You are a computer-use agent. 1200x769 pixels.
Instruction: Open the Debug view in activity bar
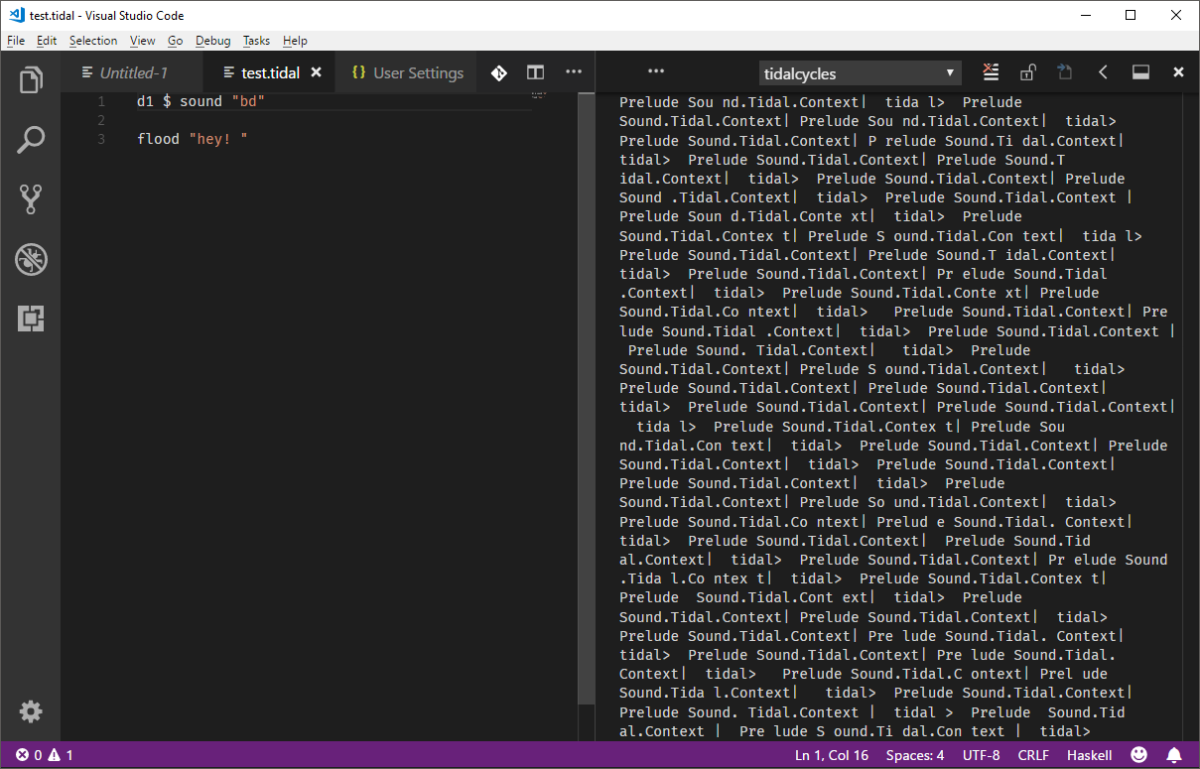pyautogui.click(x=31, y=260)
